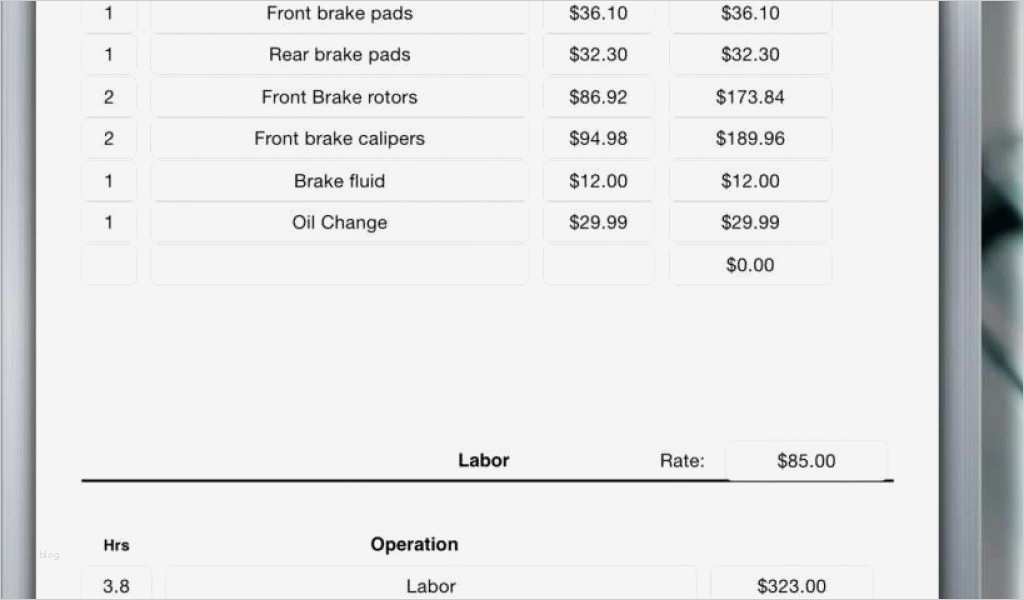
Task: Click the $0.00 total in blank row
Action: pos(750,265)
